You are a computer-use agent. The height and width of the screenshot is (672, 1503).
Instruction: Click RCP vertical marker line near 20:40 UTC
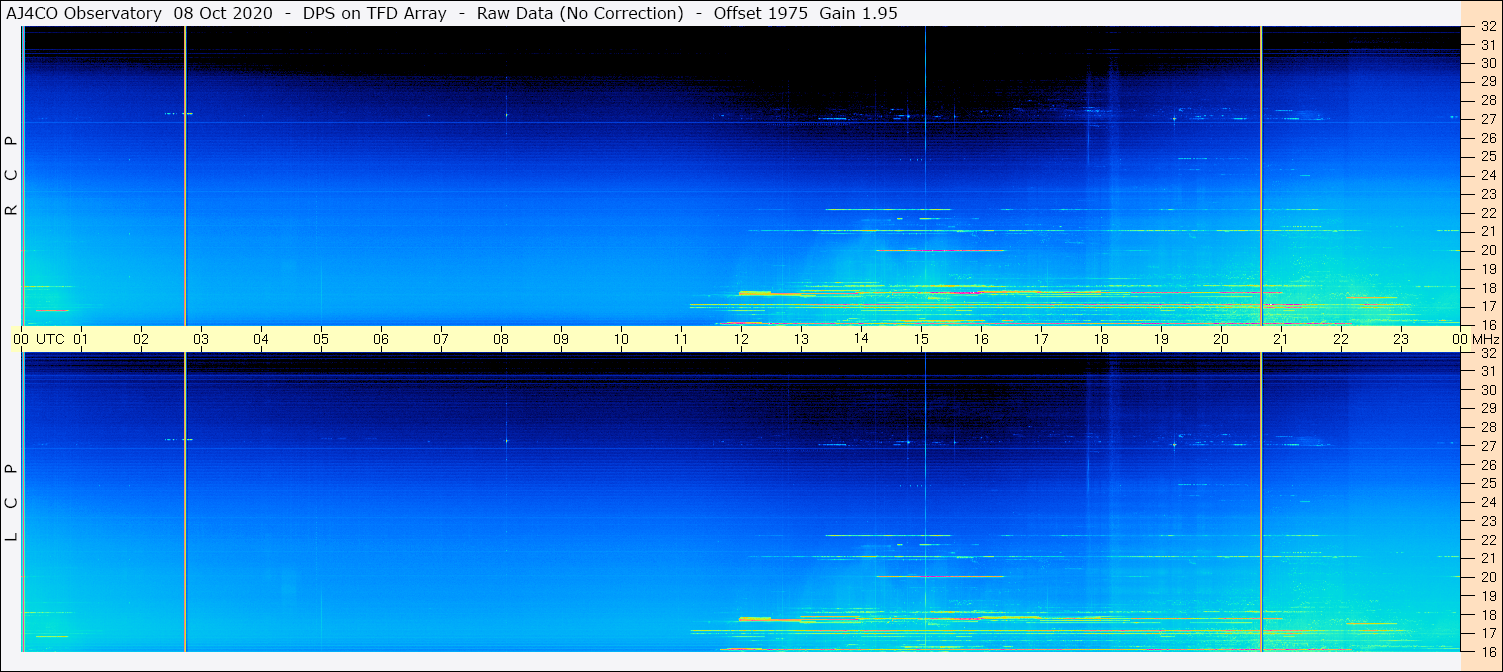1261,175
